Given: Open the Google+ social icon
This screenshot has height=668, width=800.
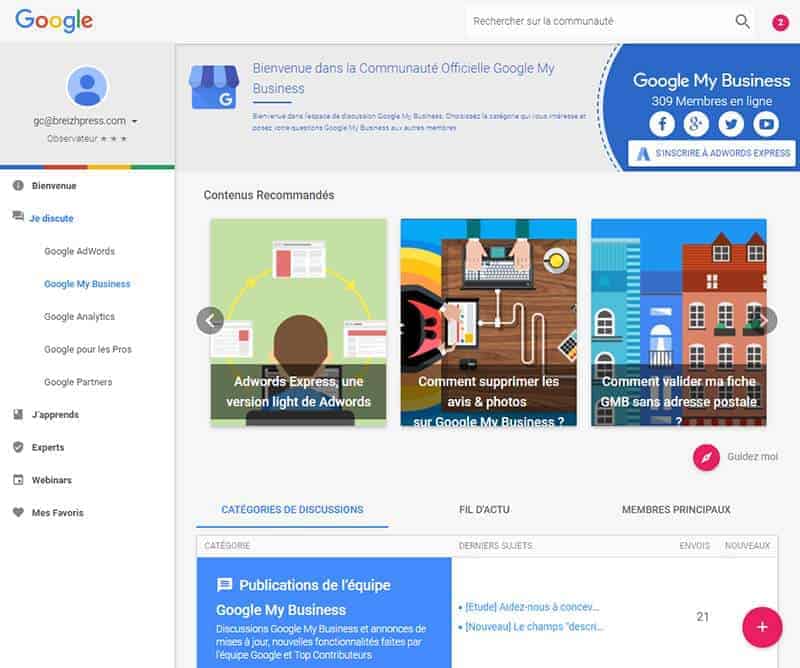Looking at the screenshot, I should (696, 123).
